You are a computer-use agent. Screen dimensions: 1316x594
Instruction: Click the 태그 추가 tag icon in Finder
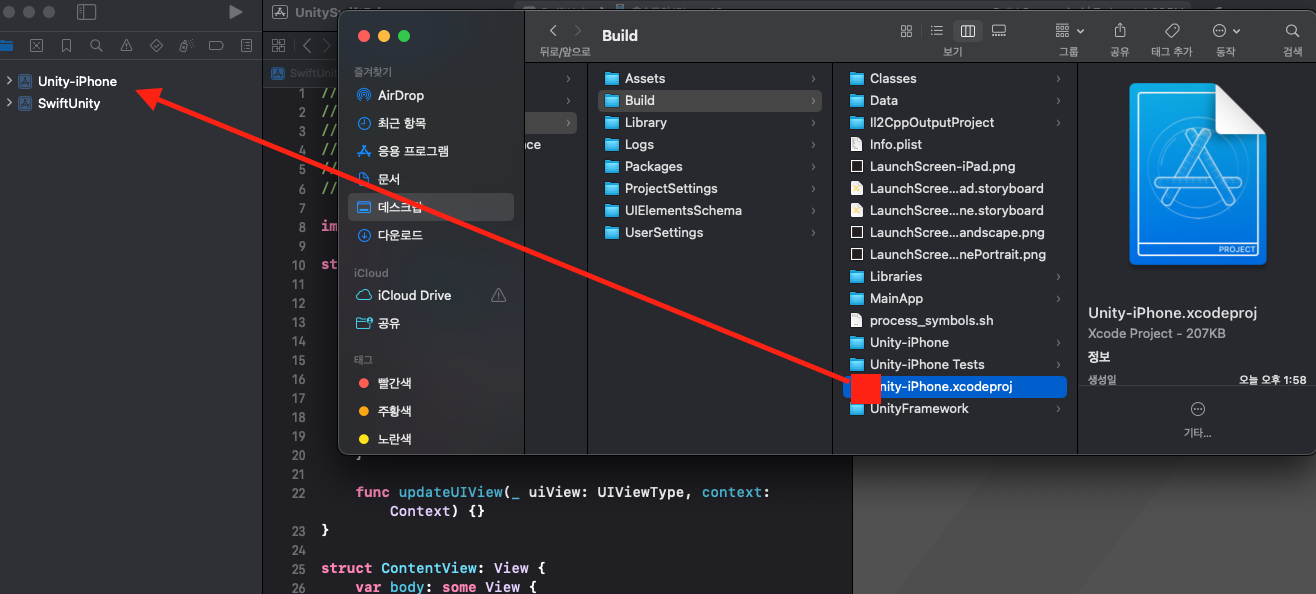click(1171, 31)
